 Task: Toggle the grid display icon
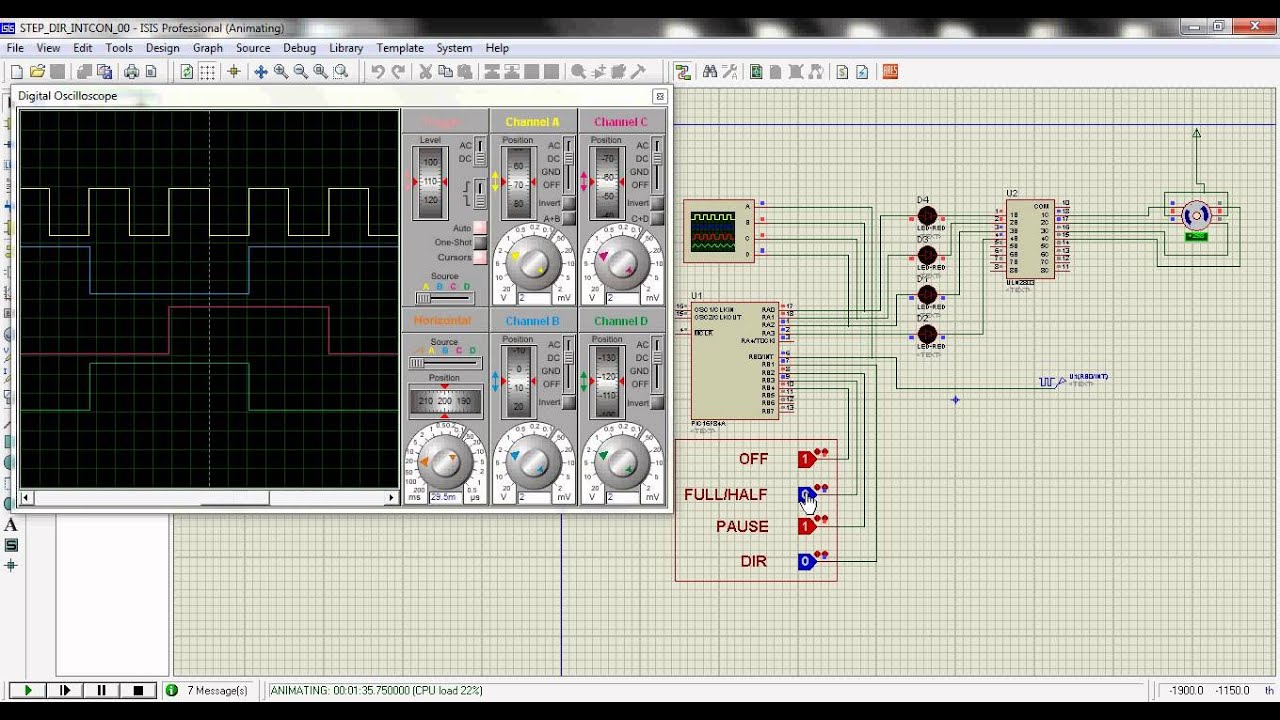click(207, 71)
